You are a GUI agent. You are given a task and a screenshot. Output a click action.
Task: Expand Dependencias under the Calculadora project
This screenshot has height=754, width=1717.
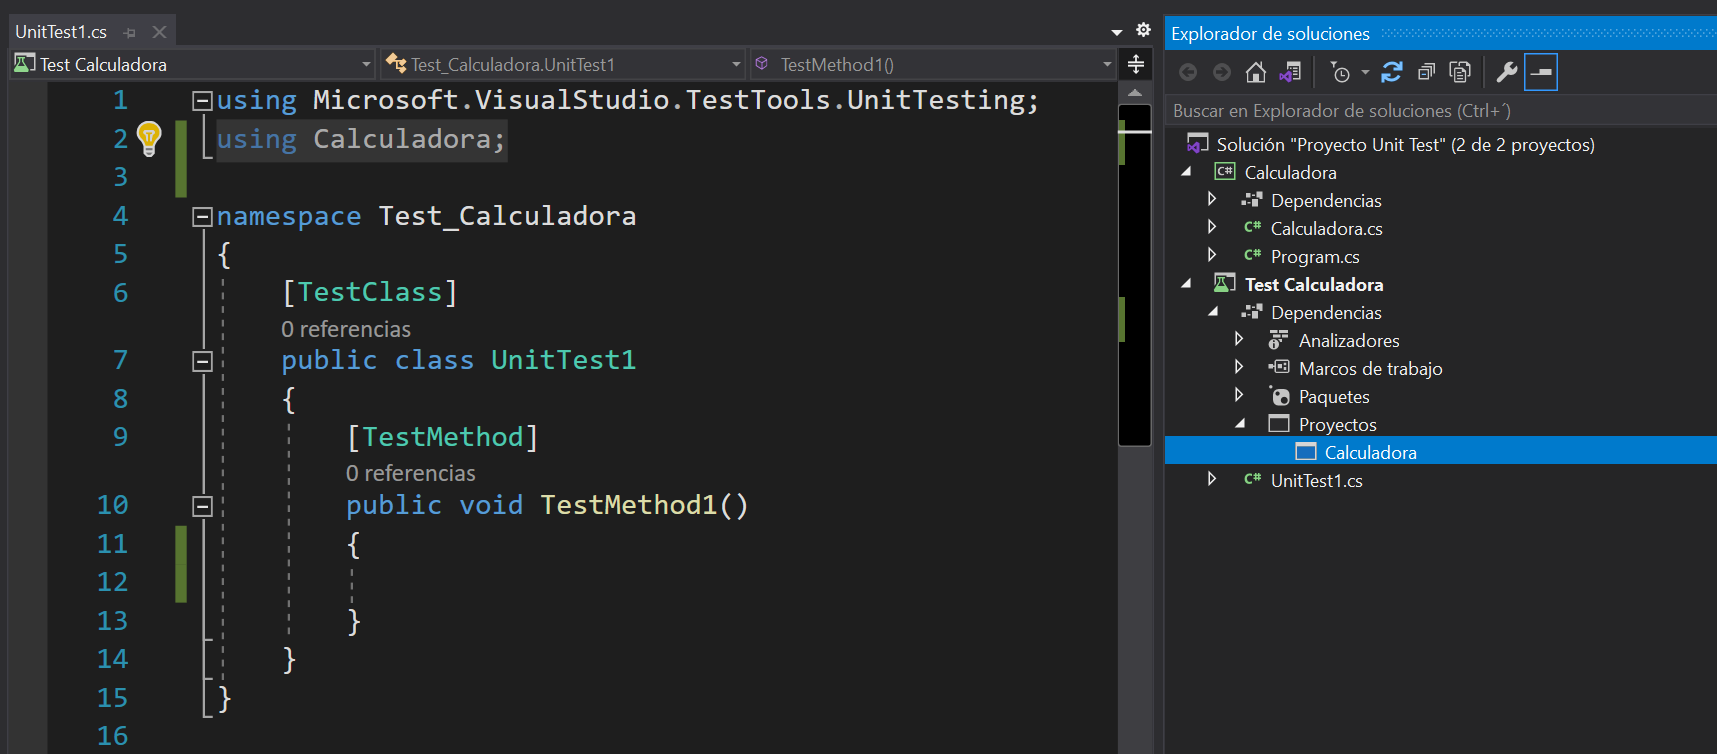pyautogui.click(x=1212, y=199)
